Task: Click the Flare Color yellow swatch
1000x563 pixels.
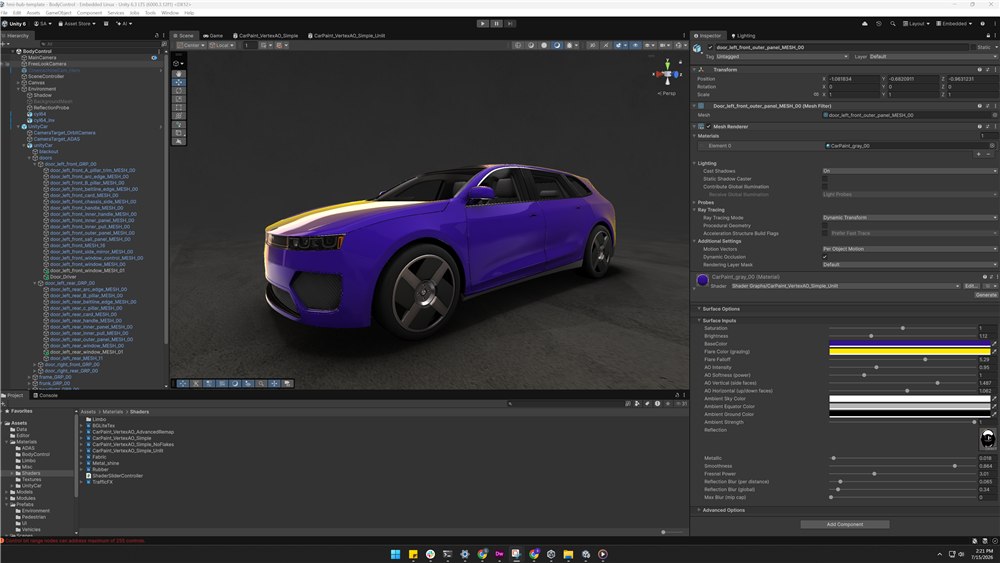Action: (909, 351)
